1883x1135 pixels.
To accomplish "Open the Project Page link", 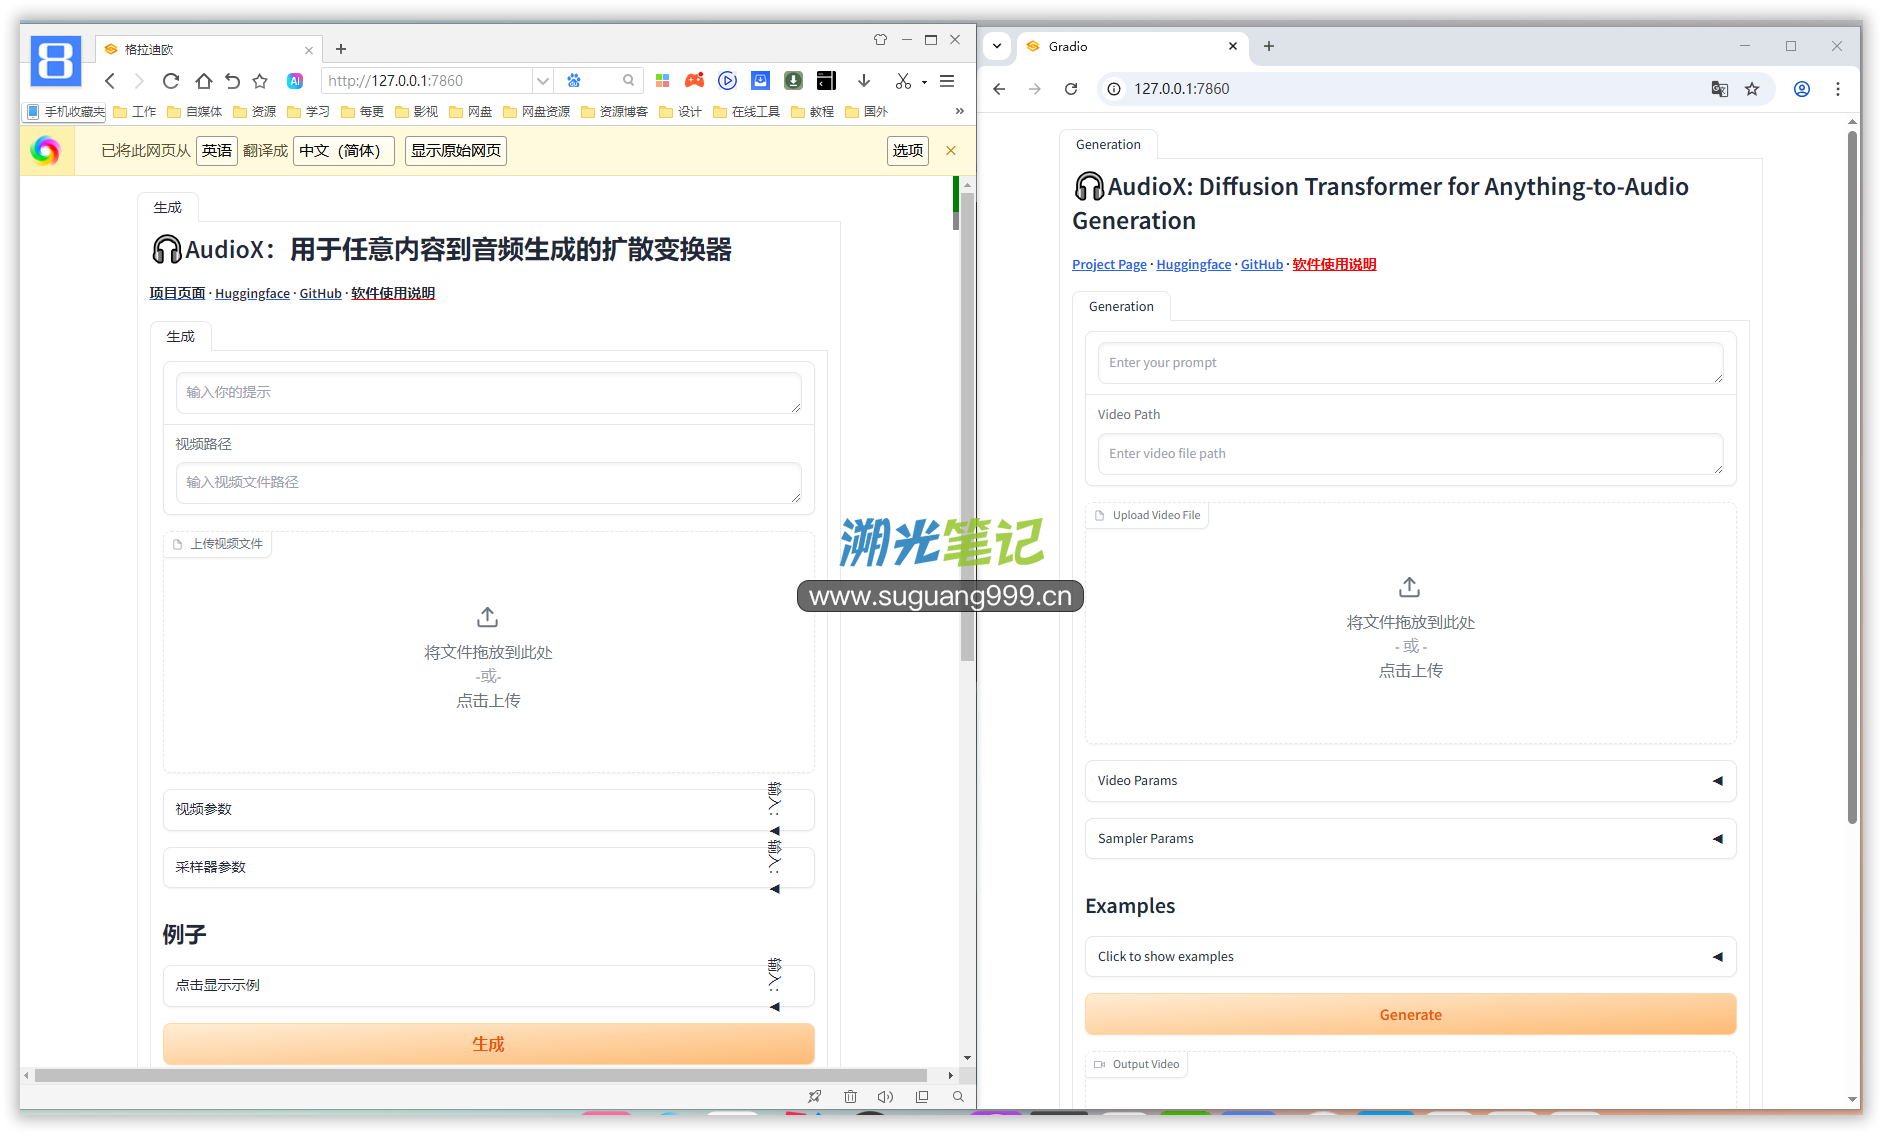I will [x=1109, y=265].
